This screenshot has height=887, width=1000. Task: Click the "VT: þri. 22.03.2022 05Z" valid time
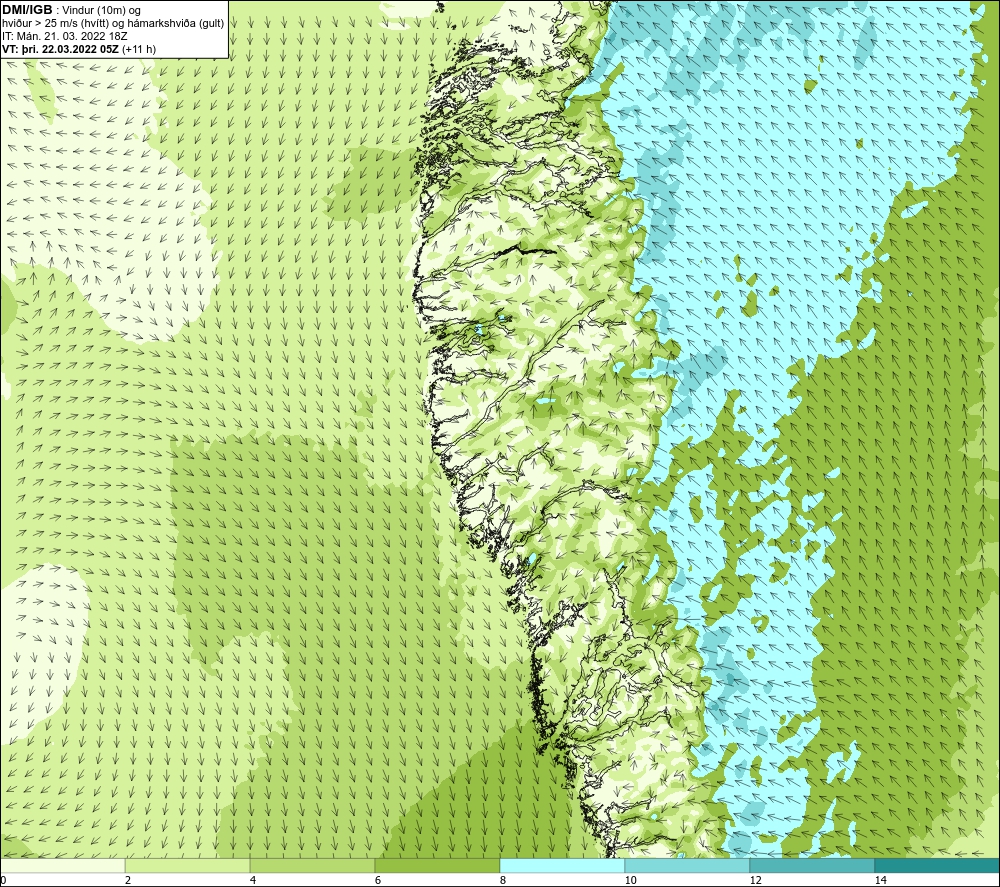click(x=60, y=48)
